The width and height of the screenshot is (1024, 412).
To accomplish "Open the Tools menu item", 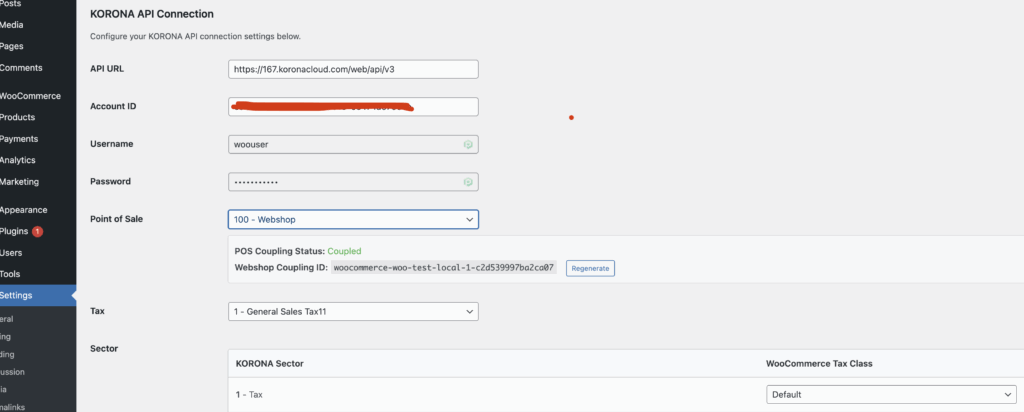I will 10,274.
